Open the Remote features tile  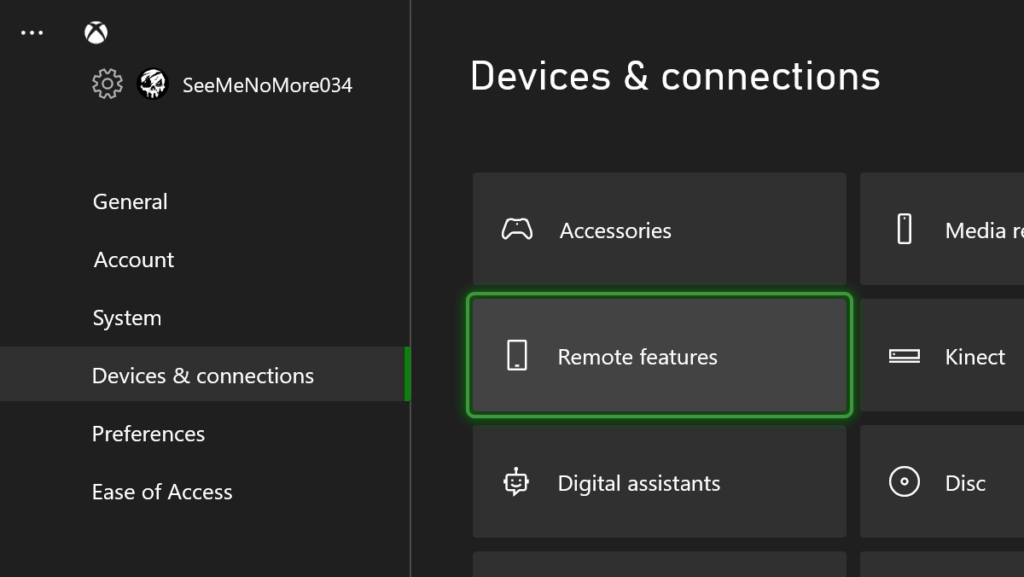pyautogui.click(x=659, y=356)
